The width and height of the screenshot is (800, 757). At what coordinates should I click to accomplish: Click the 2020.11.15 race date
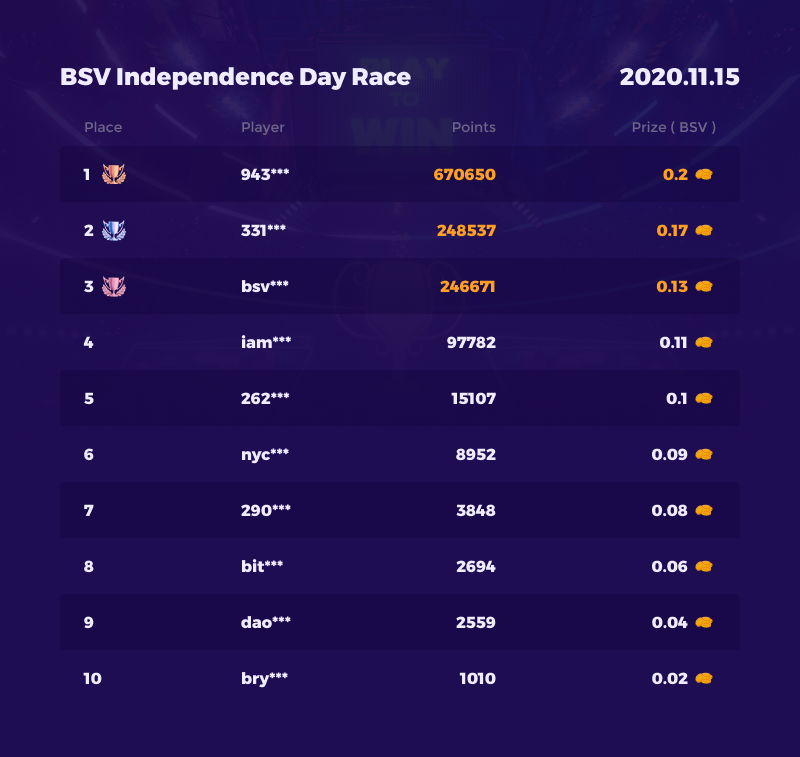click(679, 77)
